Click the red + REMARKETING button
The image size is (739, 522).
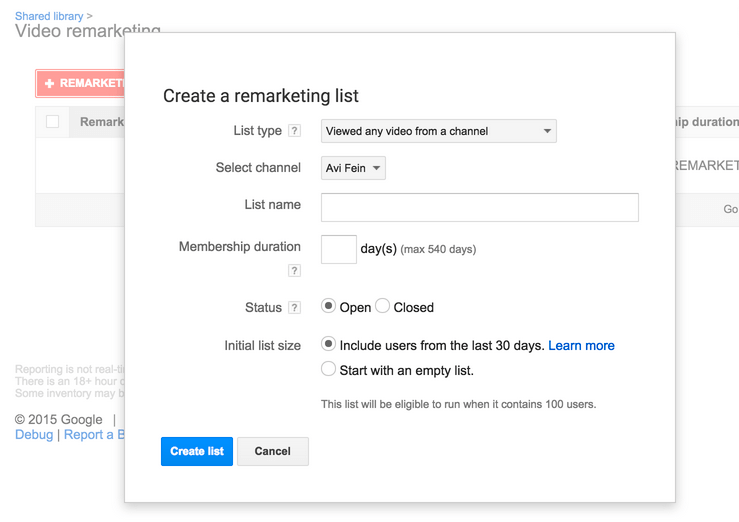80,83
